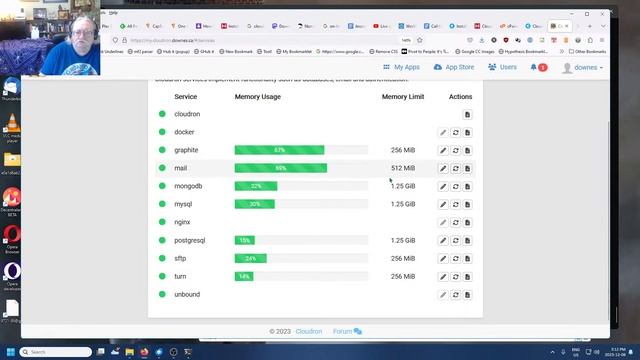Expand the downes account dropdown
The image size is (640, 360).
click(x=582, y=68)
